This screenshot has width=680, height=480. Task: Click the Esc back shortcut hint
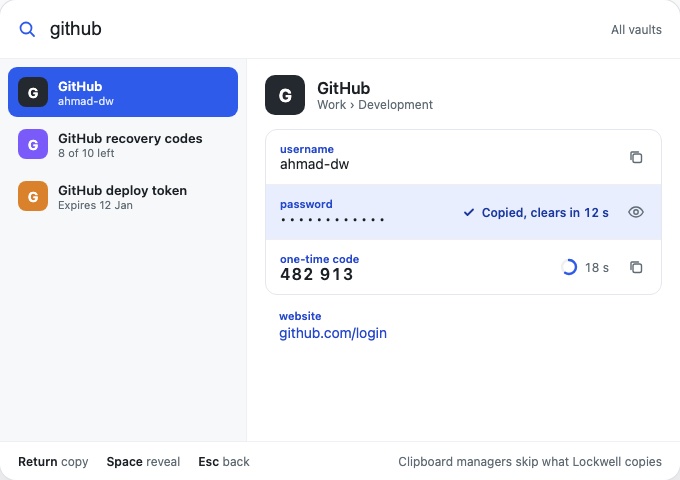click(x=224, y=462)
